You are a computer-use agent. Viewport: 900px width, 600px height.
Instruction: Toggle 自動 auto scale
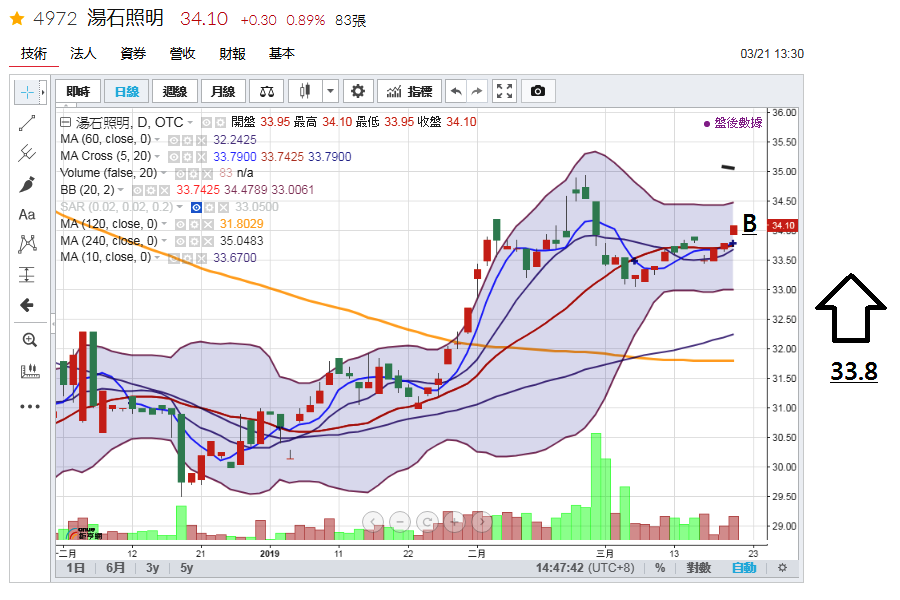pyautogui.click(x=744, y=568)
